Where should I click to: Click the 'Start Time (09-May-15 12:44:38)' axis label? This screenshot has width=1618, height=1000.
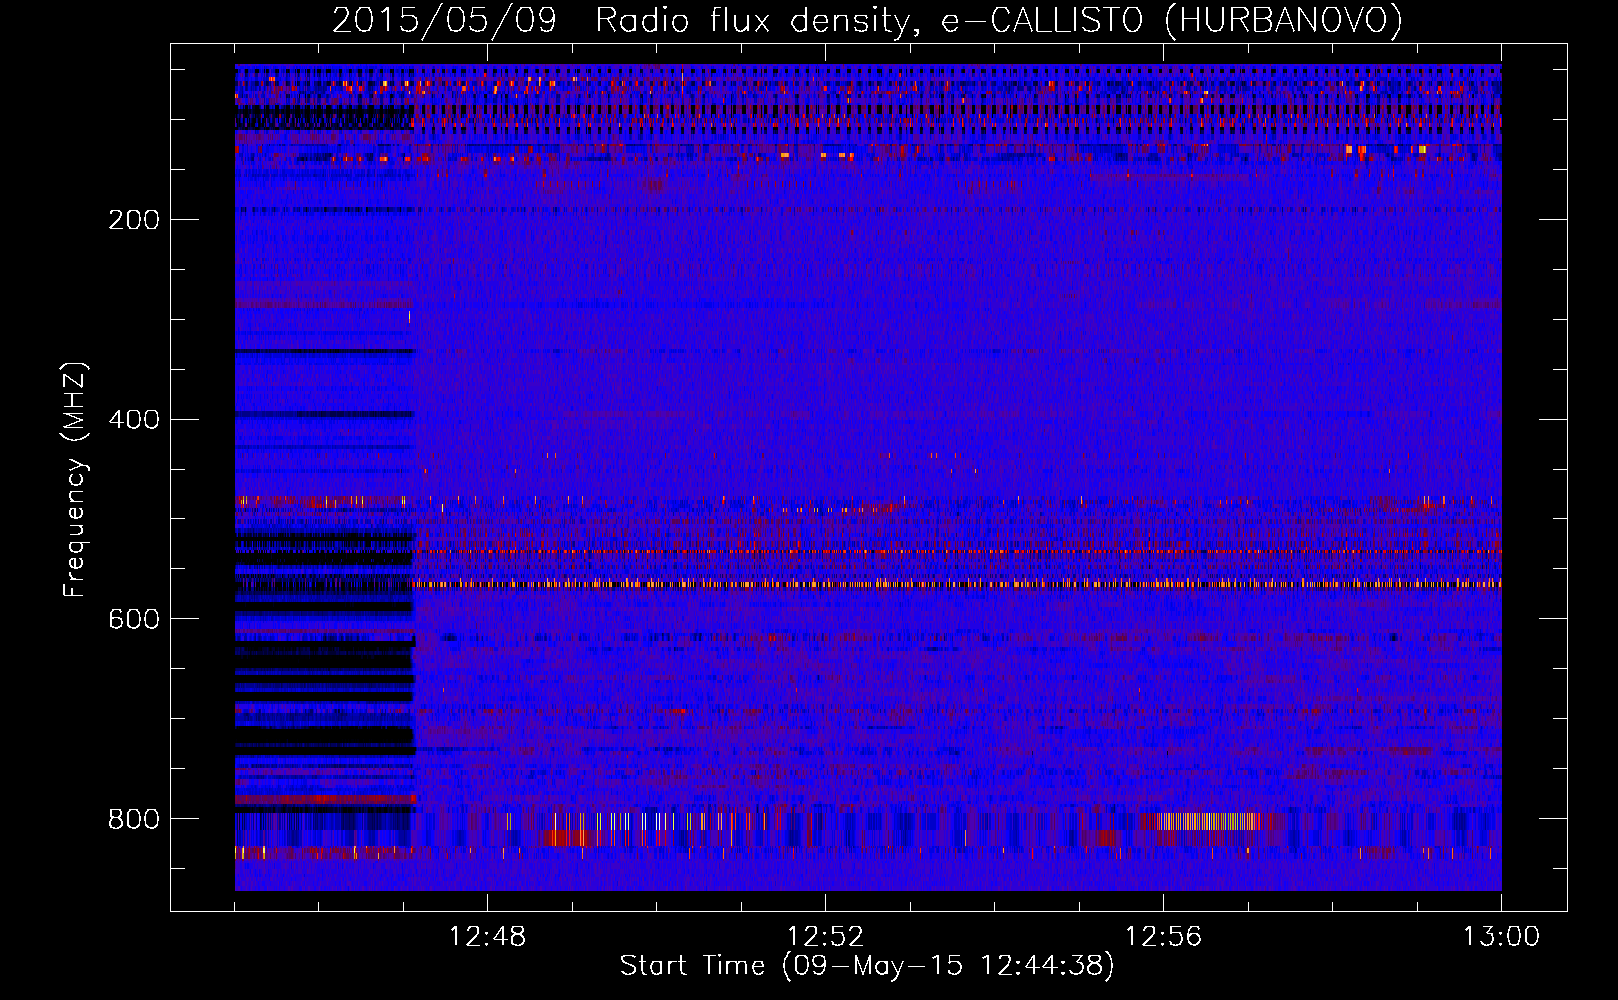tap(867, 966)
